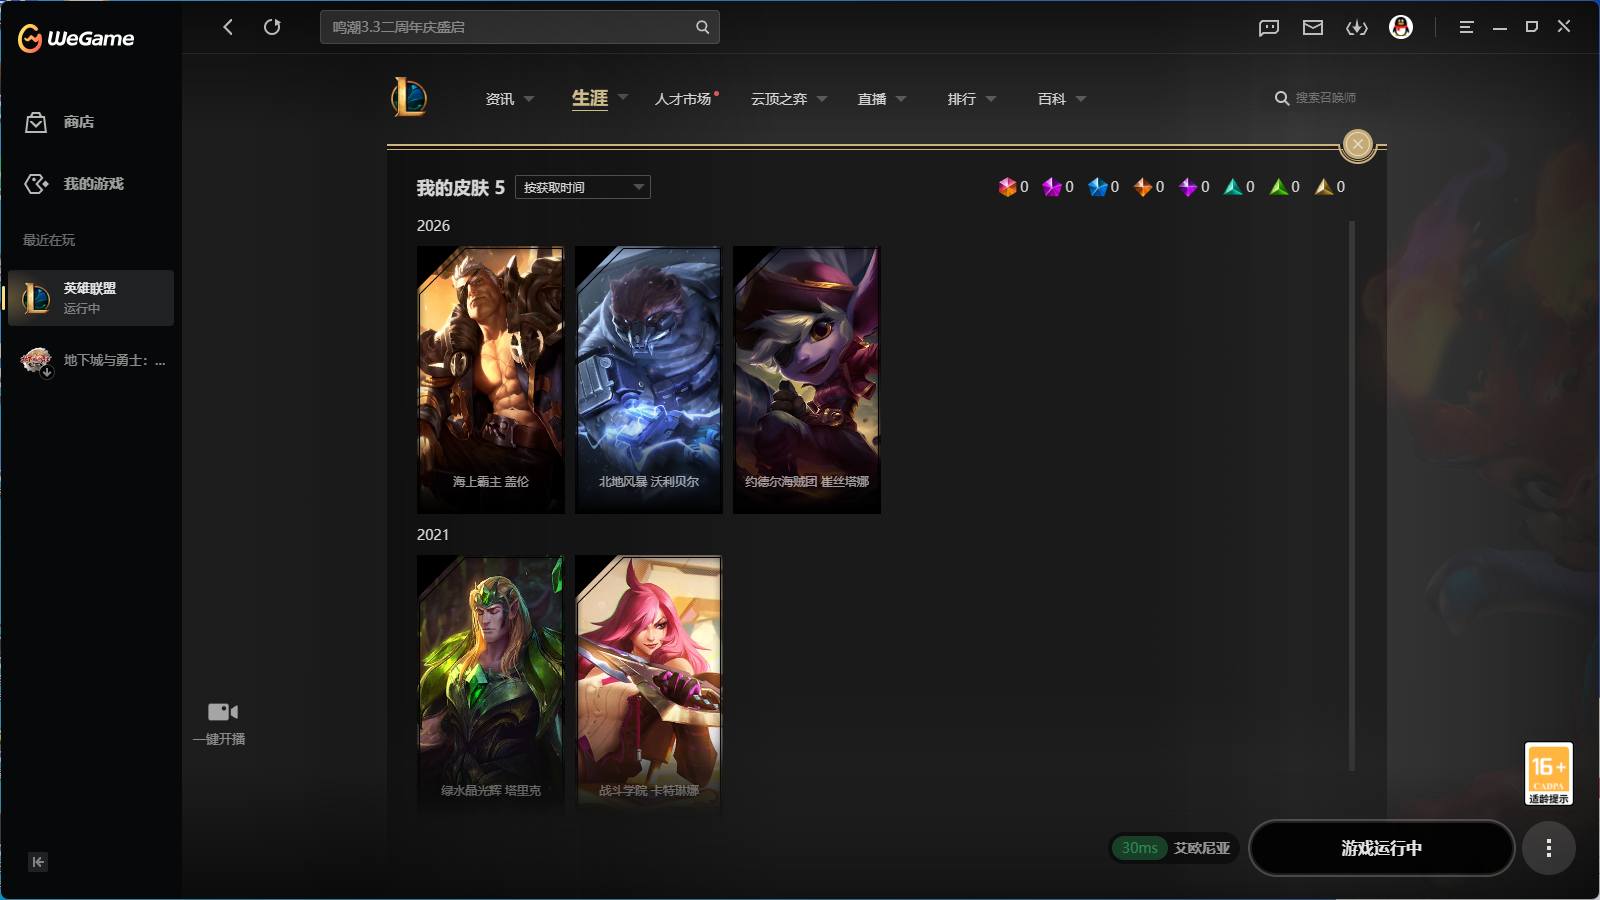Open the 排行 rankings tab
The height and width of the screenshot is (900, 1600).
click(x=962, y=99)
